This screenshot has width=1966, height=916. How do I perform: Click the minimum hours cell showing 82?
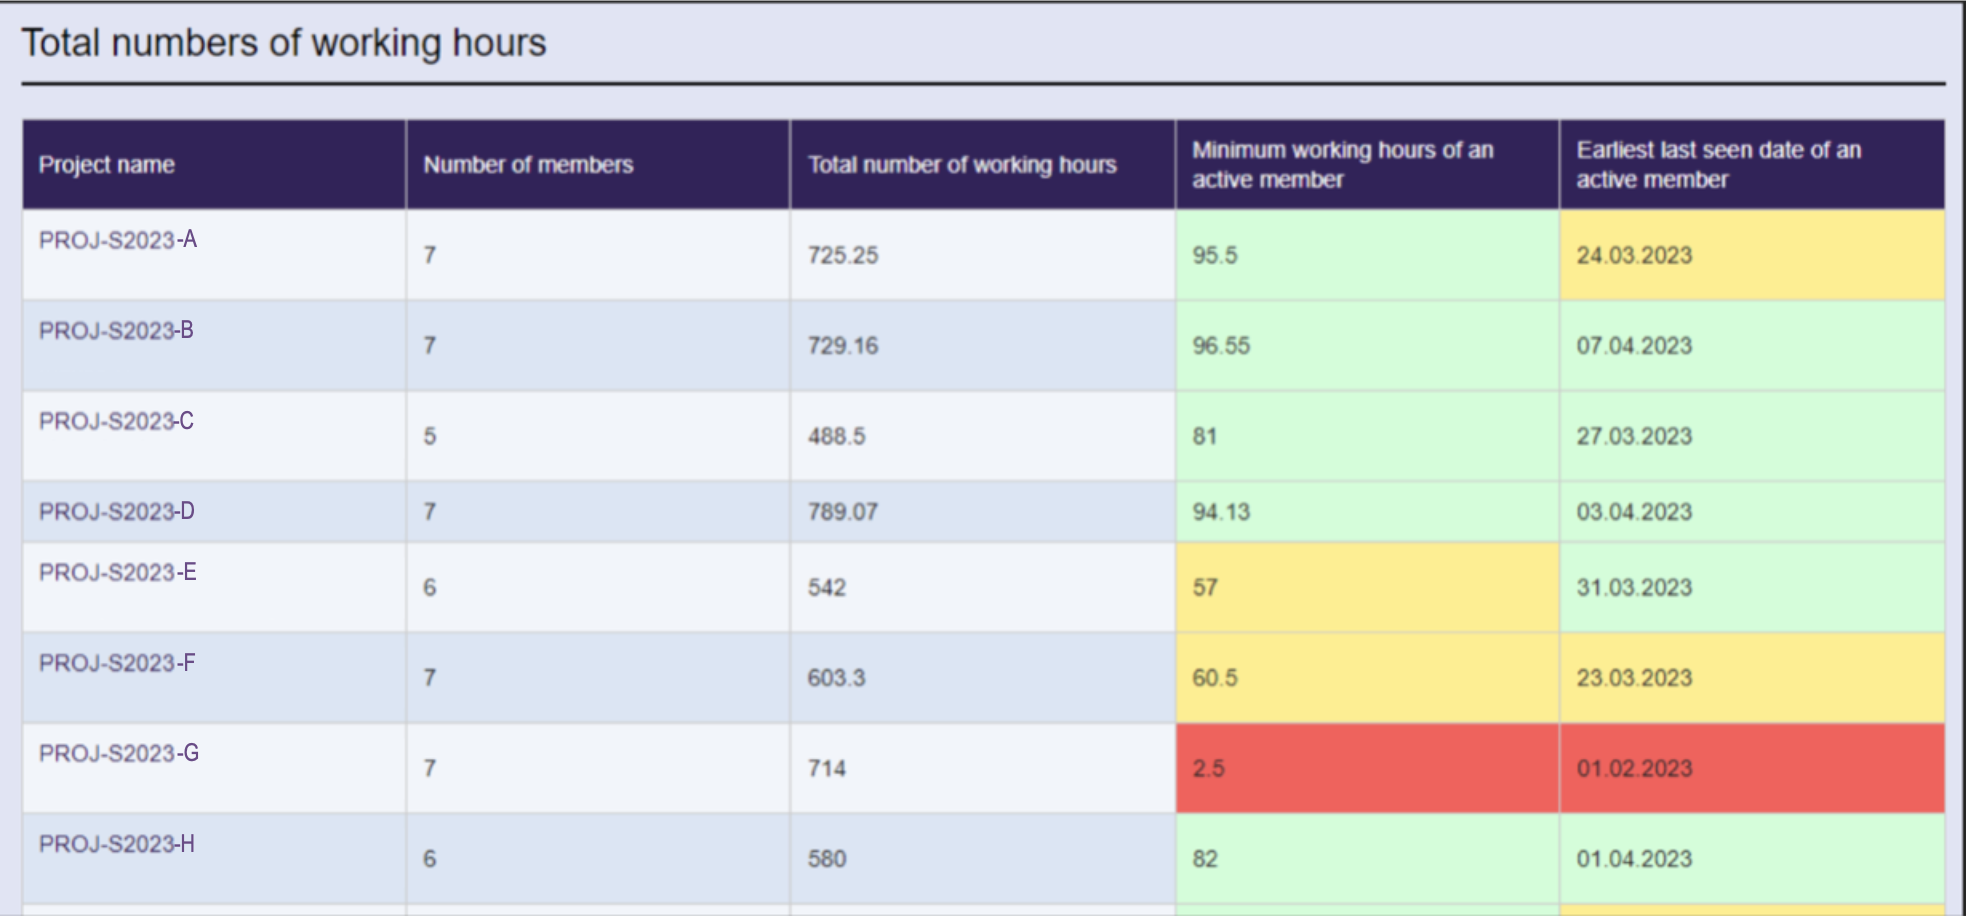(x=1367, y=859)
